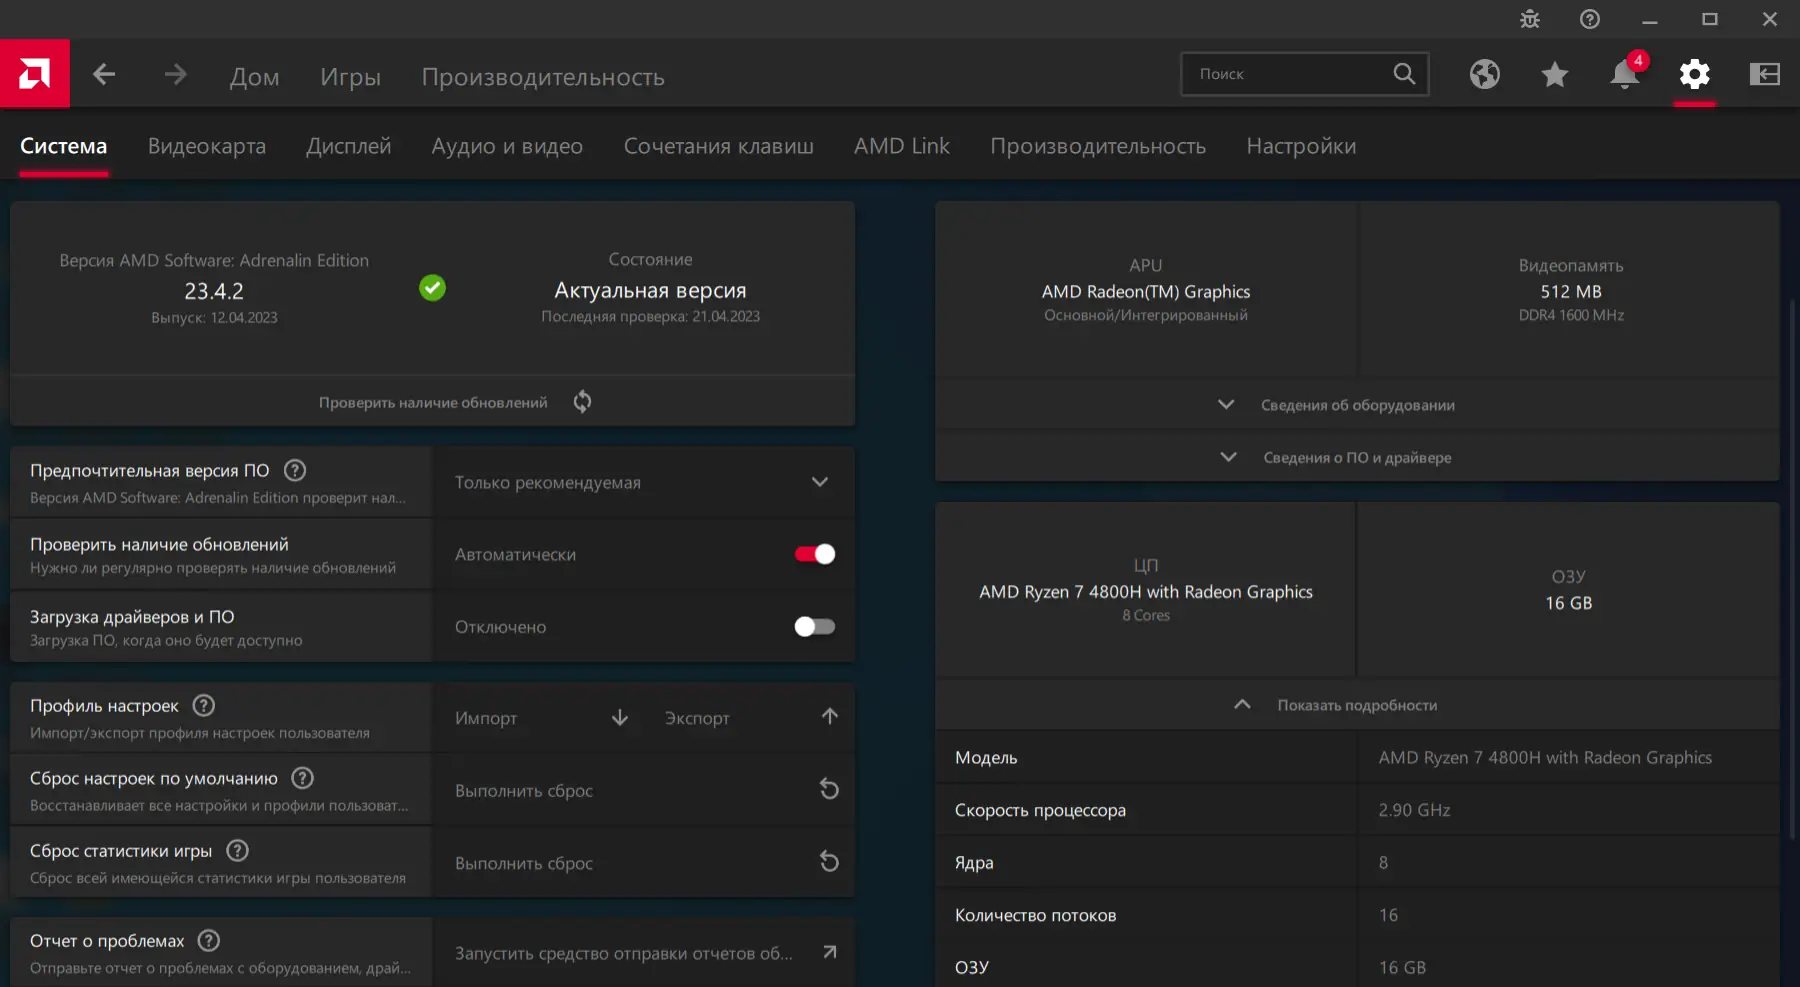Image resolution: width=1800 pixels, height=987 pixels.
Task: Open the Сочетания клавиш tab
Action: [719, 146]
